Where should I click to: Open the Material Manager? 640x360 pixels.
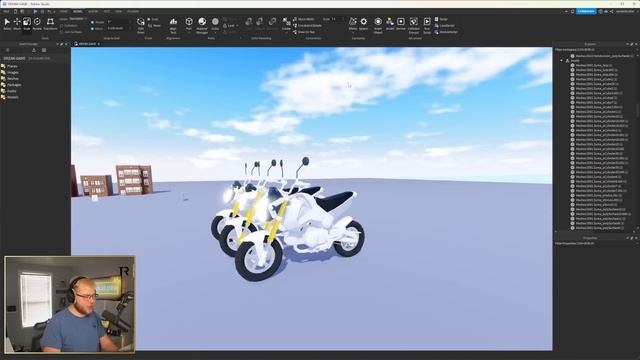pos(202,24)
